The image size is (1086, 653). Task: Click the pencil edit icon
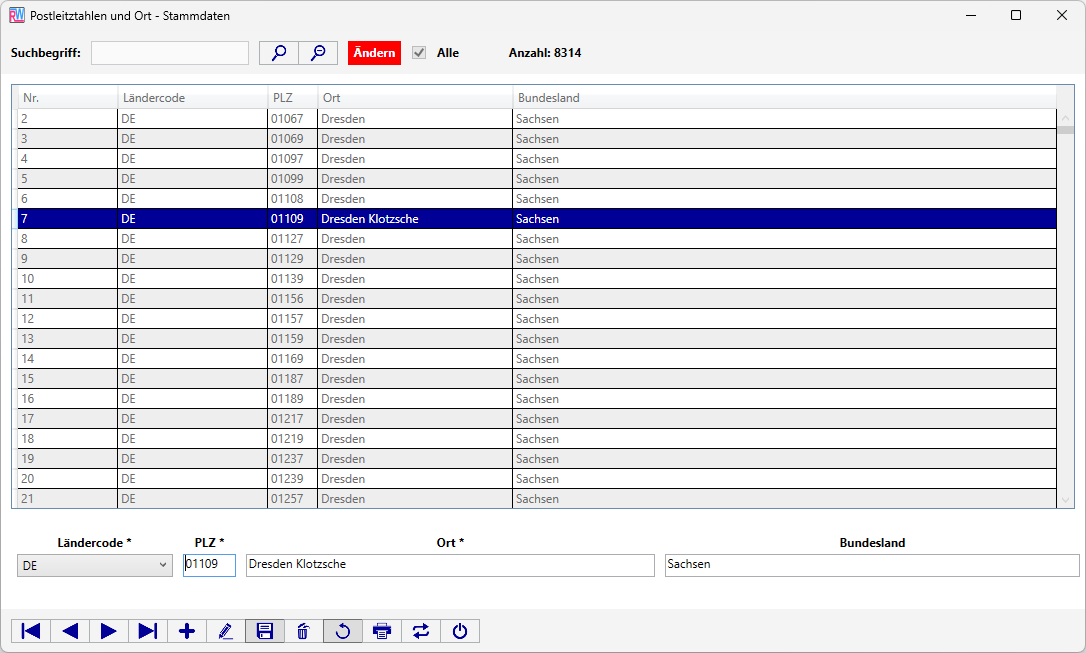pyautogui.click(x=226, y=631)
